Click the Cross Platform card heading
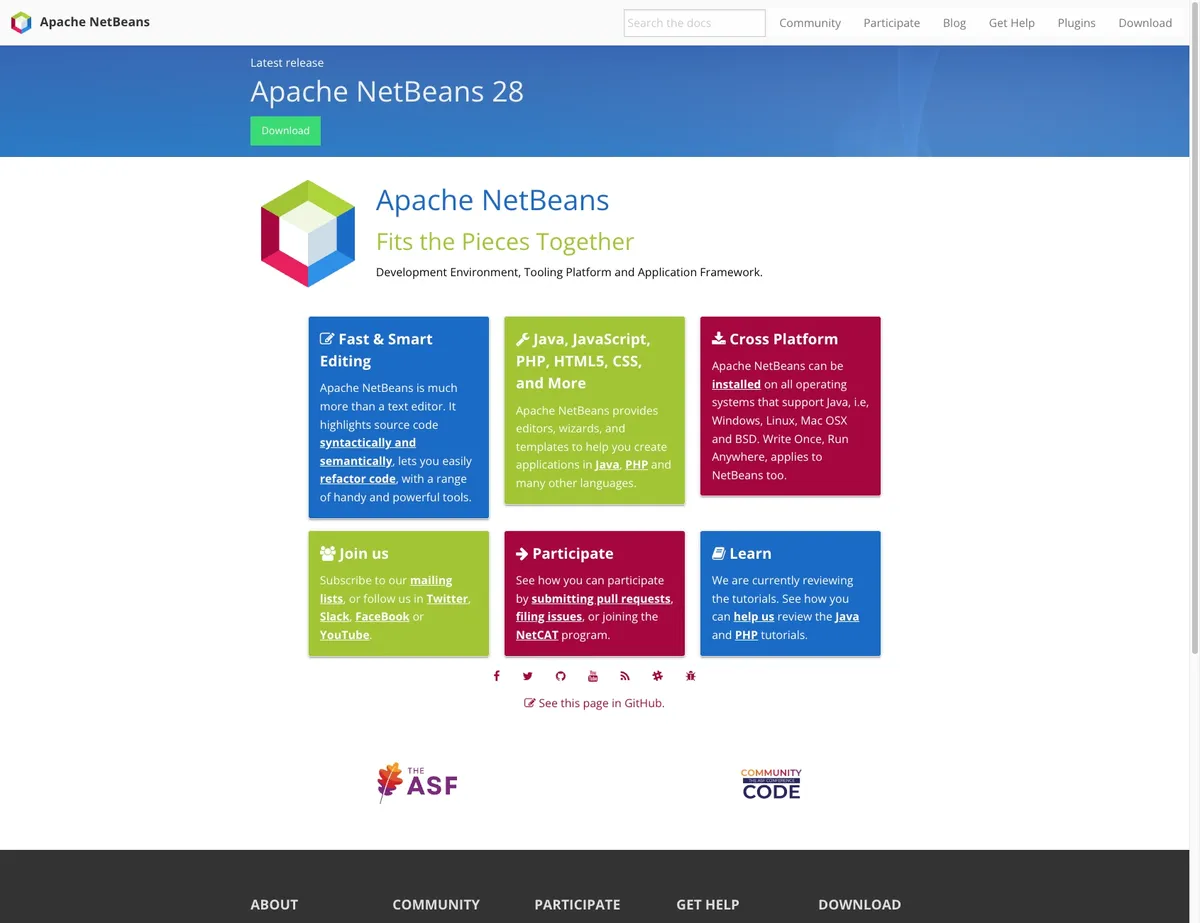The image size is (1200, 923). pos(775,339)
